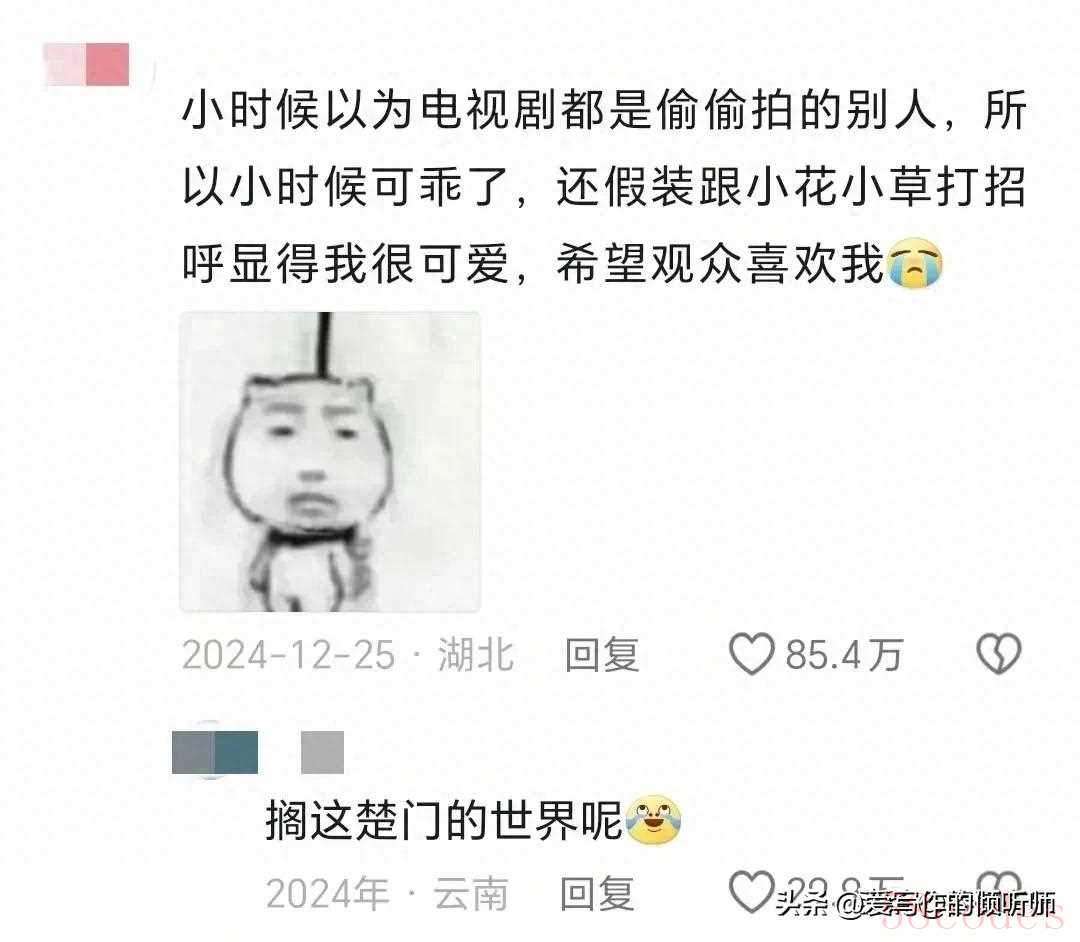Viewport: 1080px width, 942px height.
Task: Tap the like count on the reply comment
Action: 844,888
